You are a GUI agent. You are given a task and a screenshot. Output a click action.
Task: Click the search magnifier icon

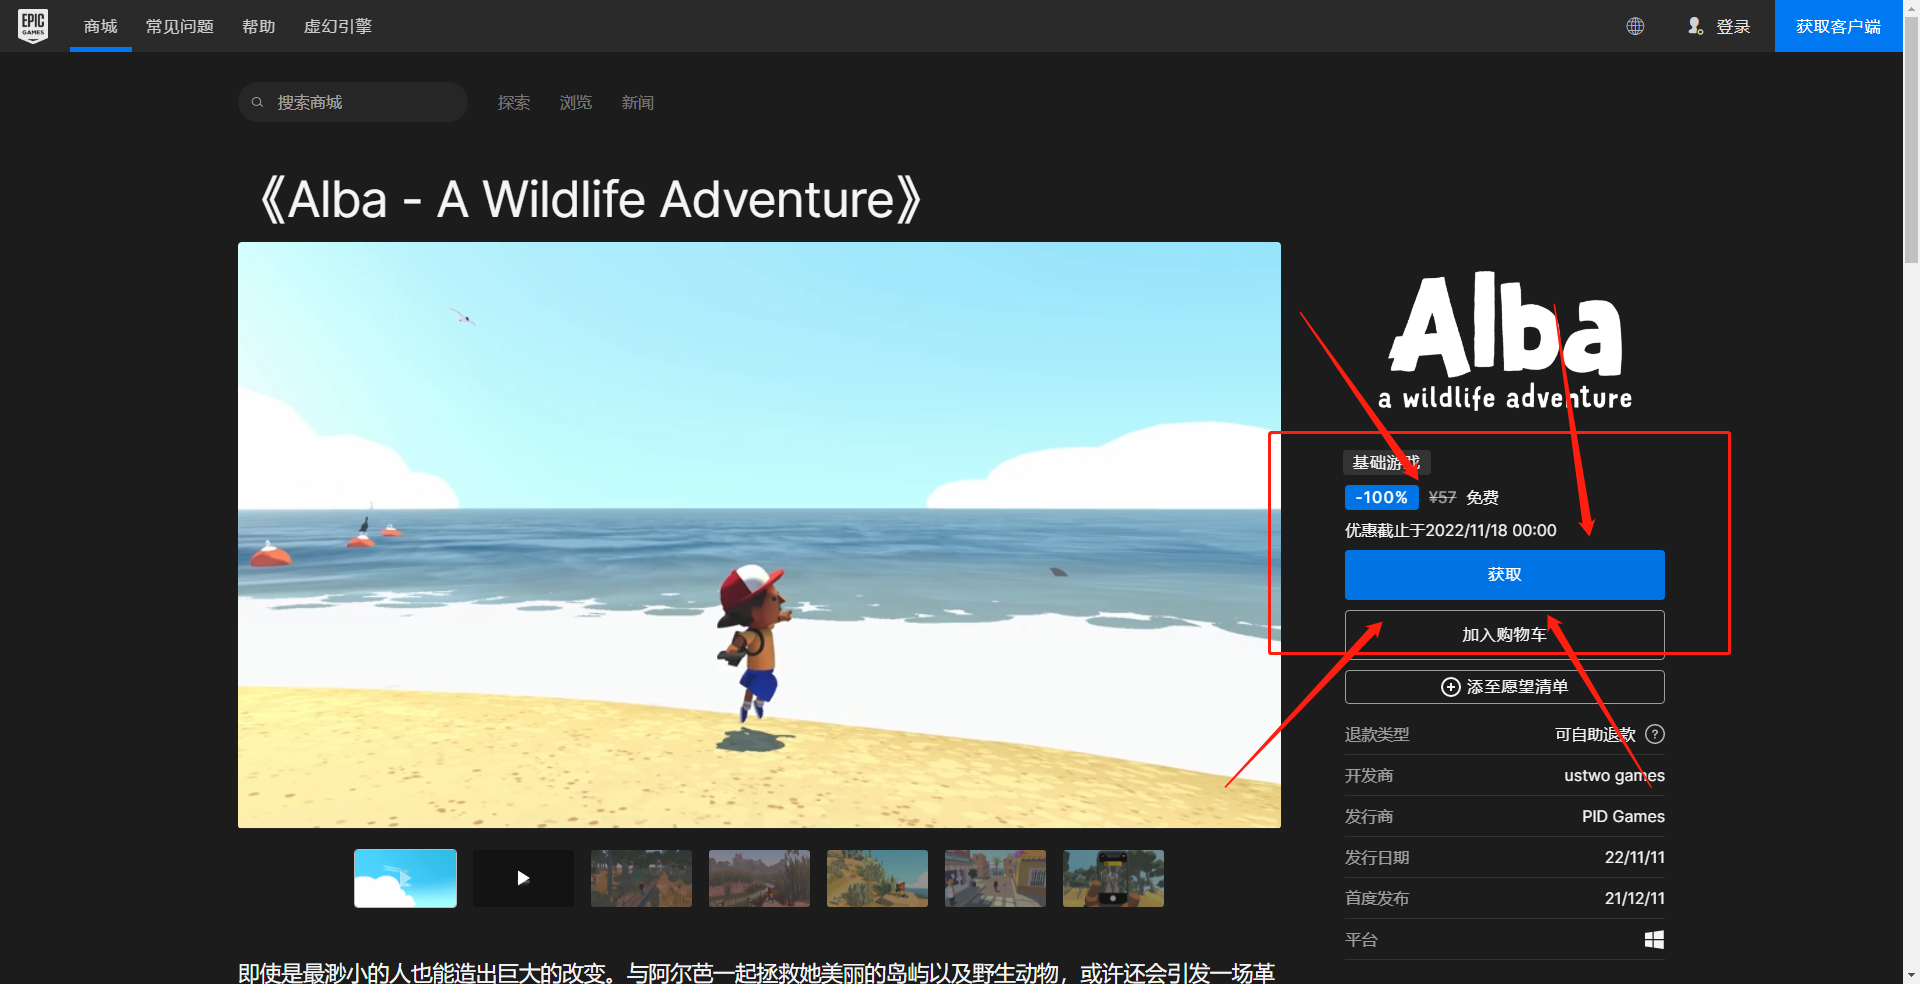click(259, 102)
